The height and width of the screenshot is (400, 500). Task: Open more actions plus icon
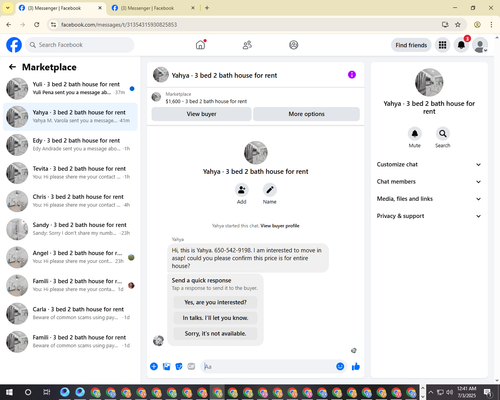point(154,367)
